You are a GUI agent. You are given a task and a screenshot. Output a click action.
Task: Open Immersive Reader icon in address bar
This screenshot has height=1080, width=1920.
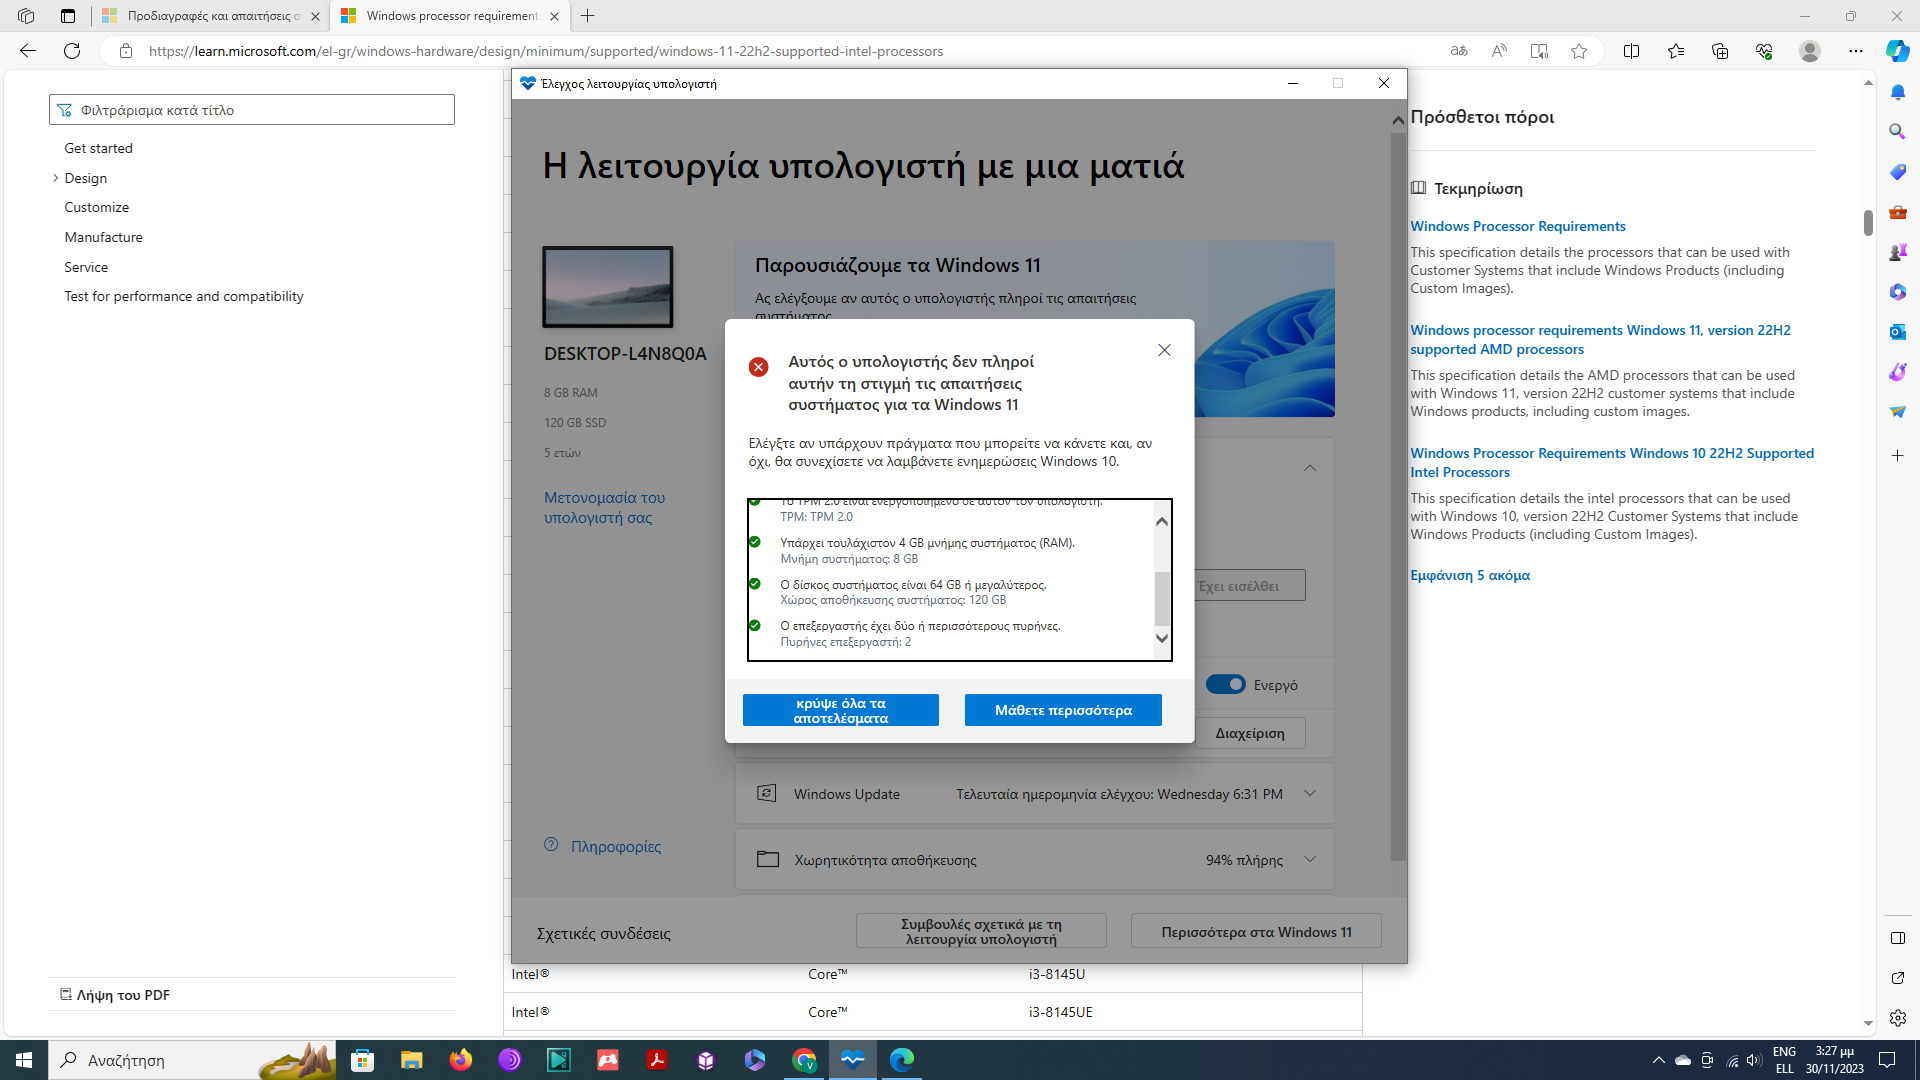tap(1539, 51)
